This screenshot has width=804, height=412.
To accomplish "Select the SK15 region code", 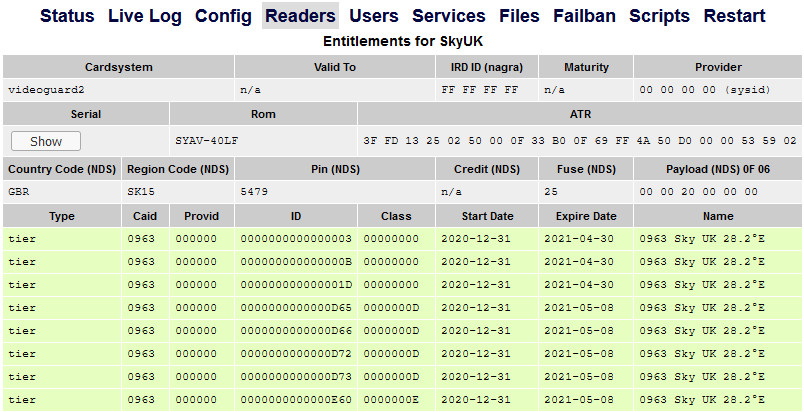I will (141, 192).
